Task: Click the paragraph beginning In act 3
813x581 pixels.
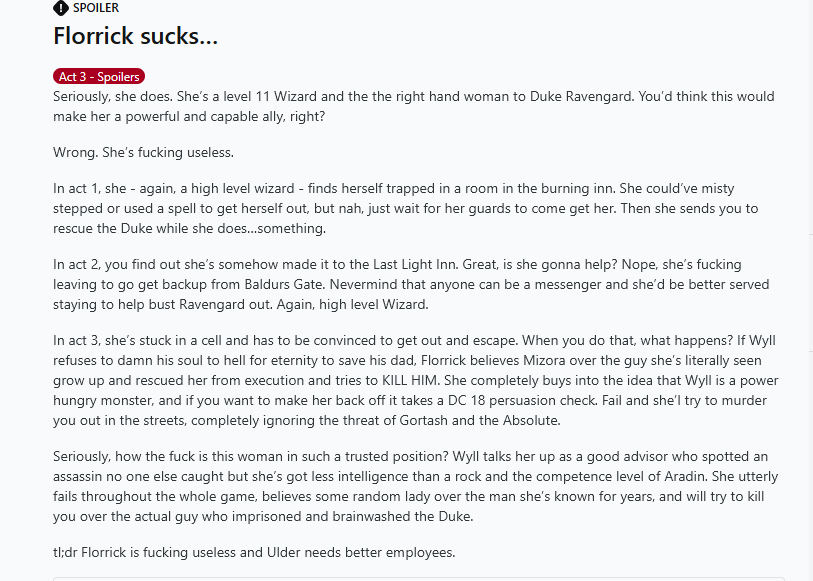Action: (415, 380)
